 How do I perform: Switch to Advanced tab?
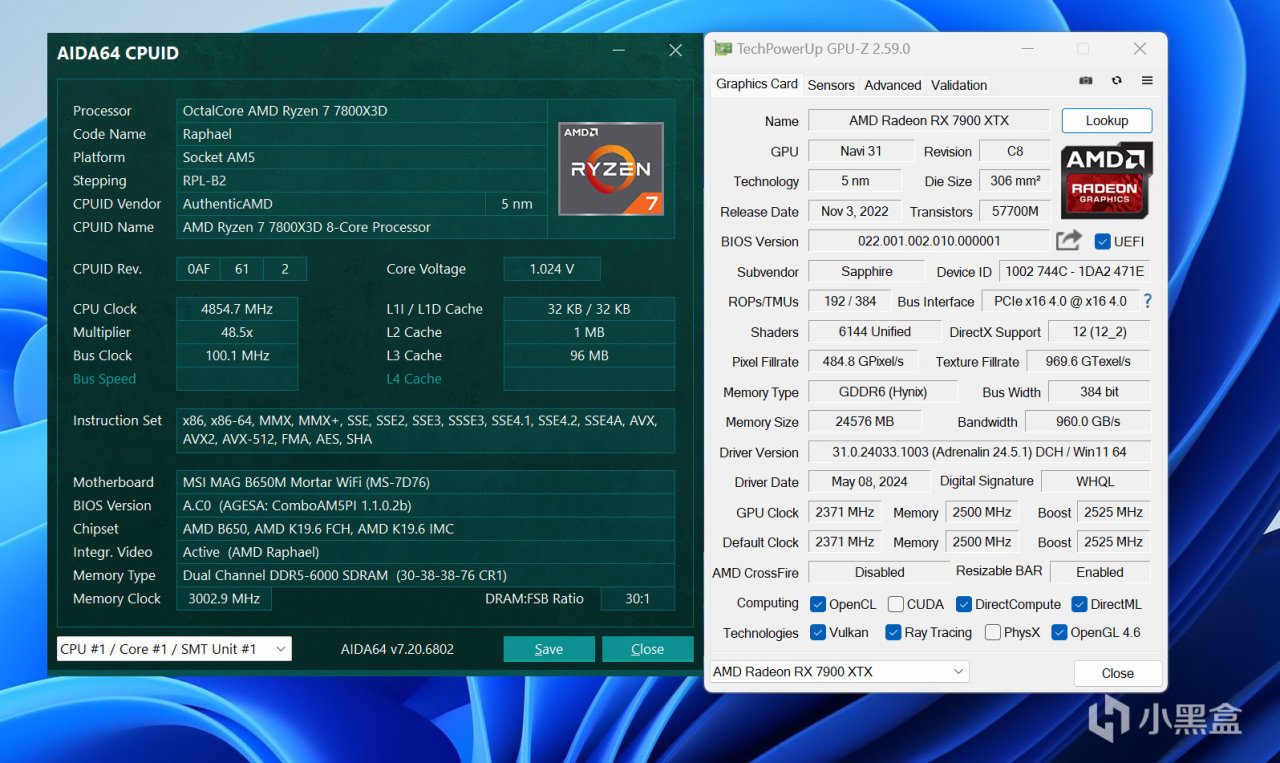tap(893, 85)
